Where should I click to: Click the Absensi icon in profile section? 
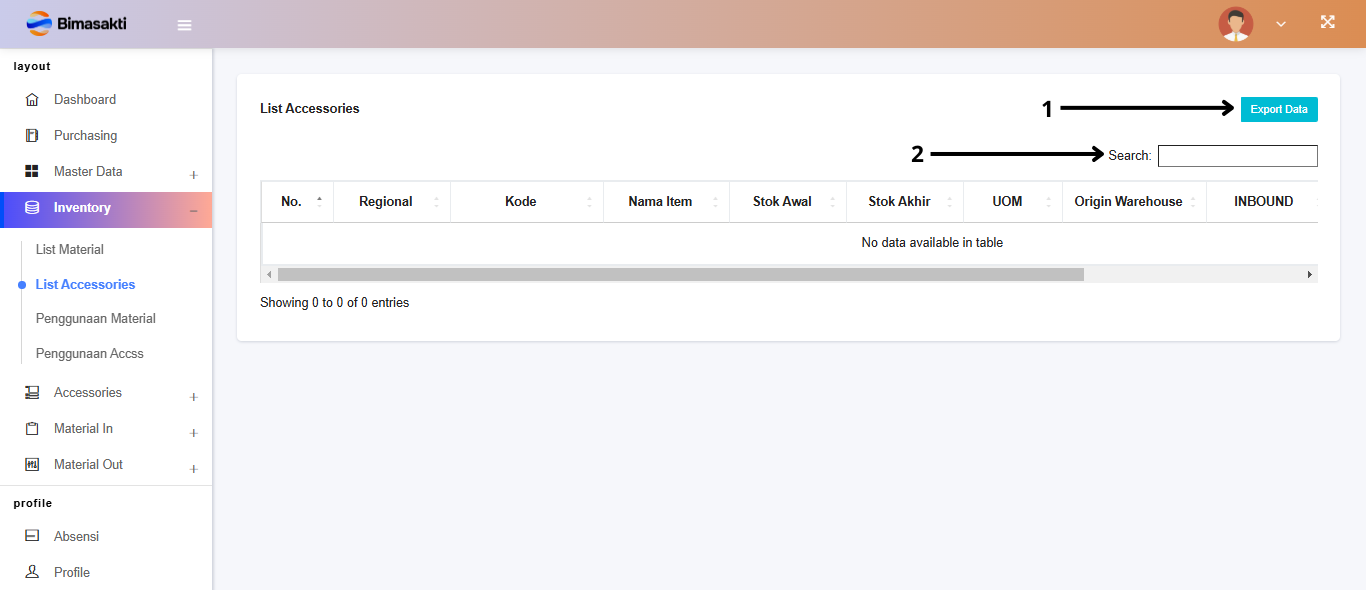pos(32,536)
